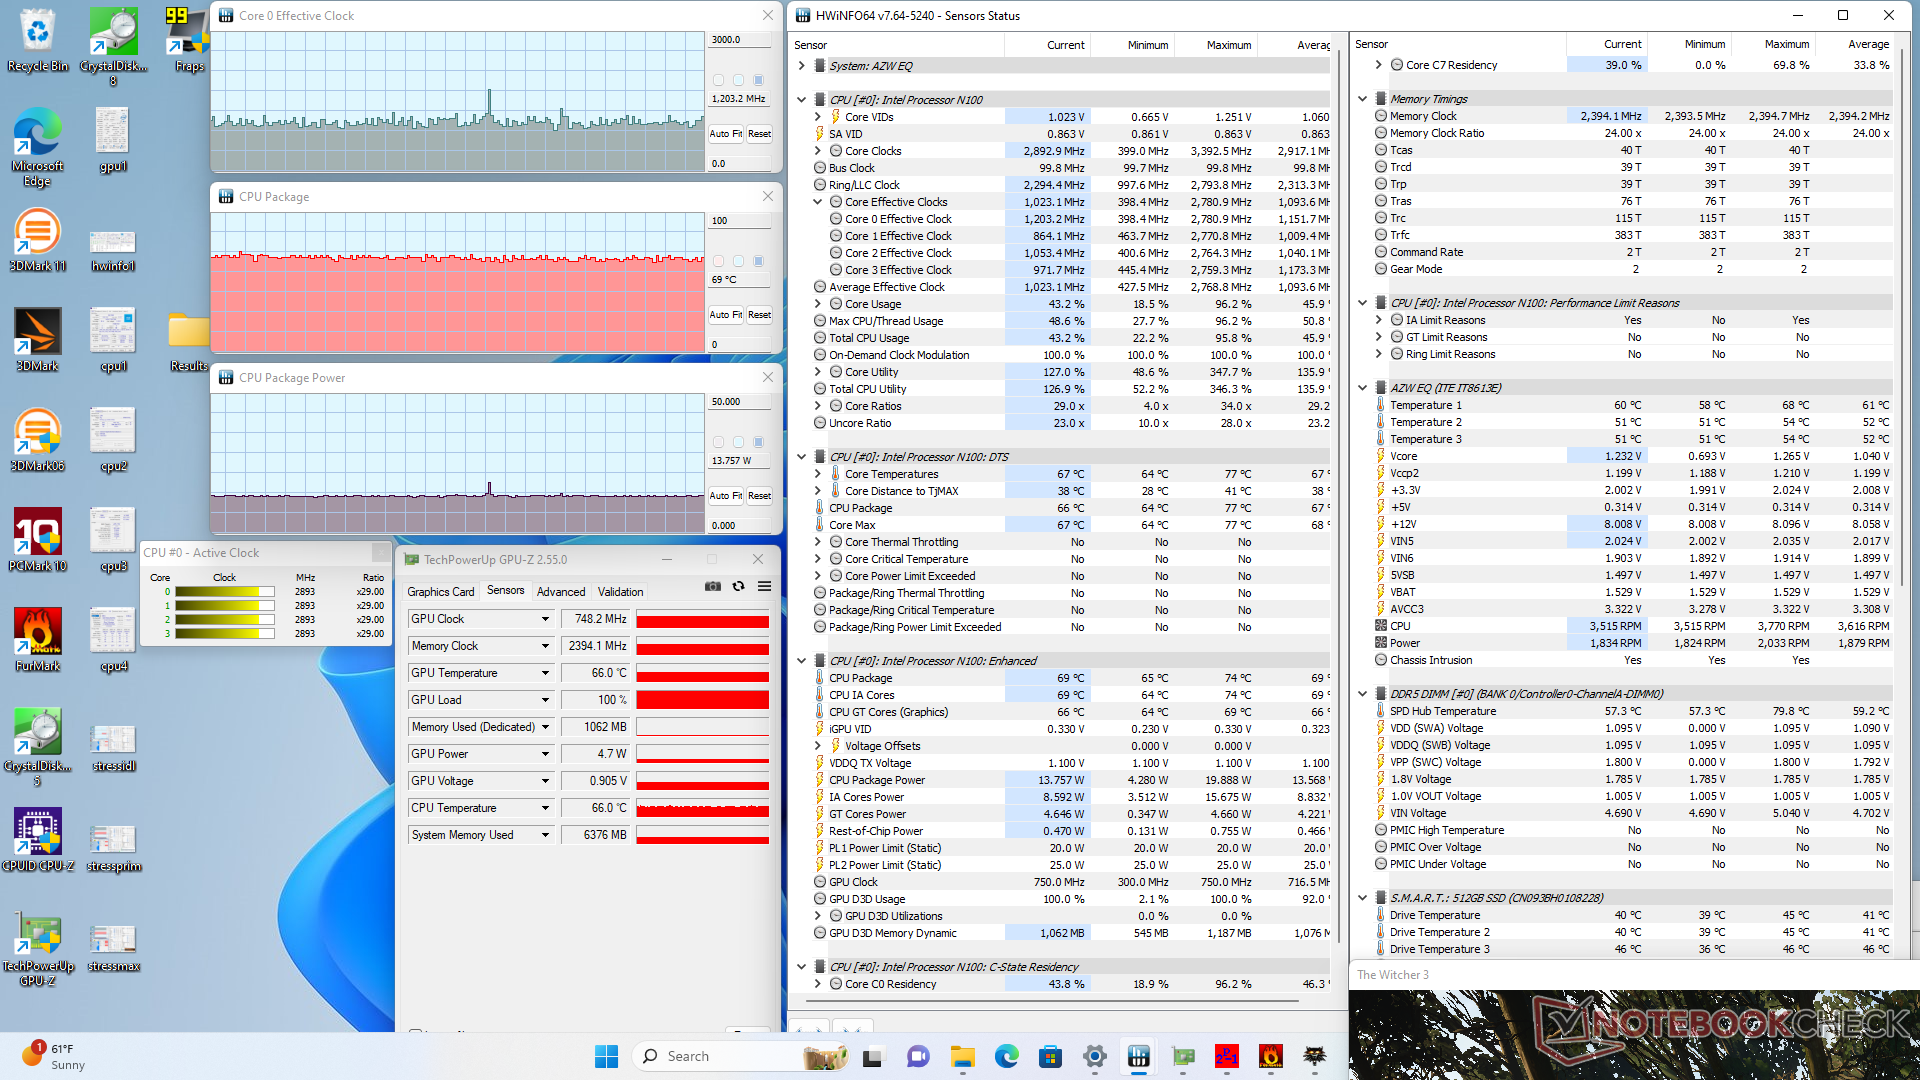Switch to Graphics Card tab in GPU-Z

pos(441,592)
